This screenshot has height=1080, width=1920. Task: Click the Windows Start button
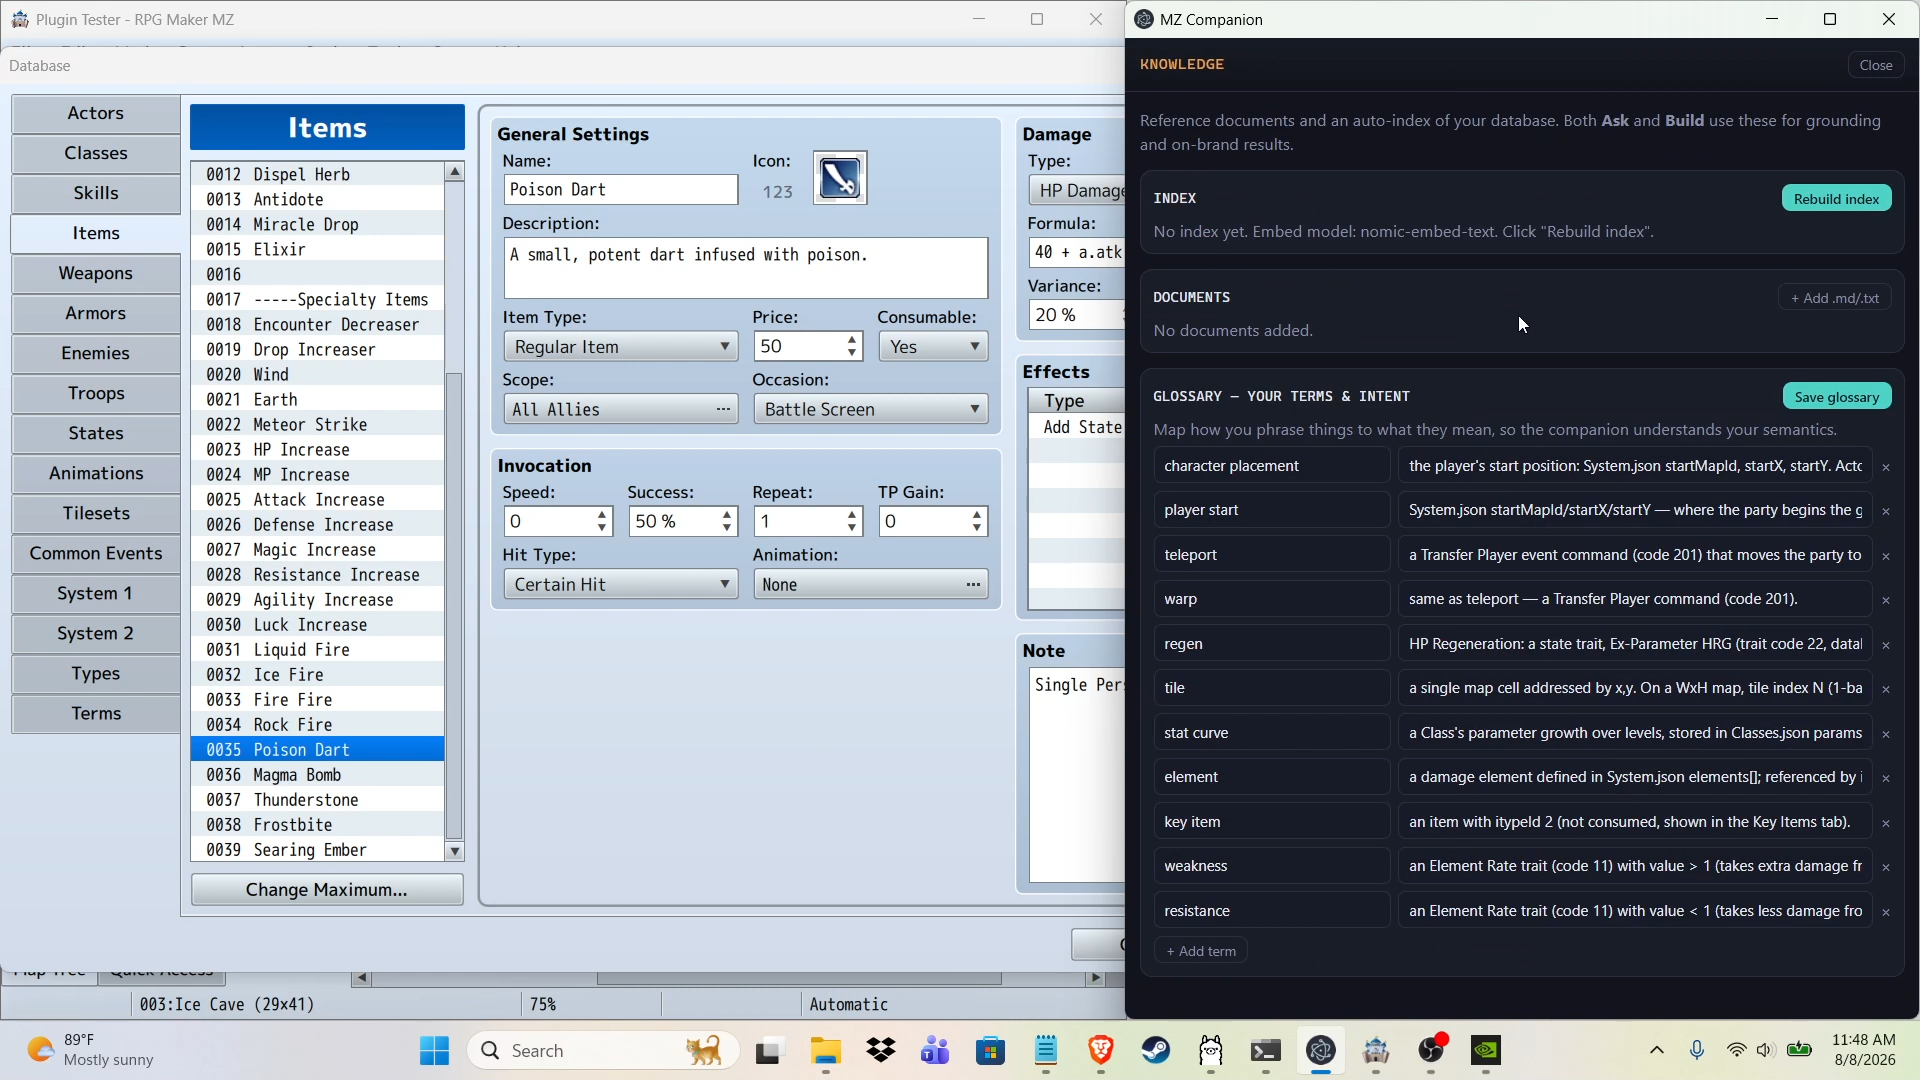434,1050
